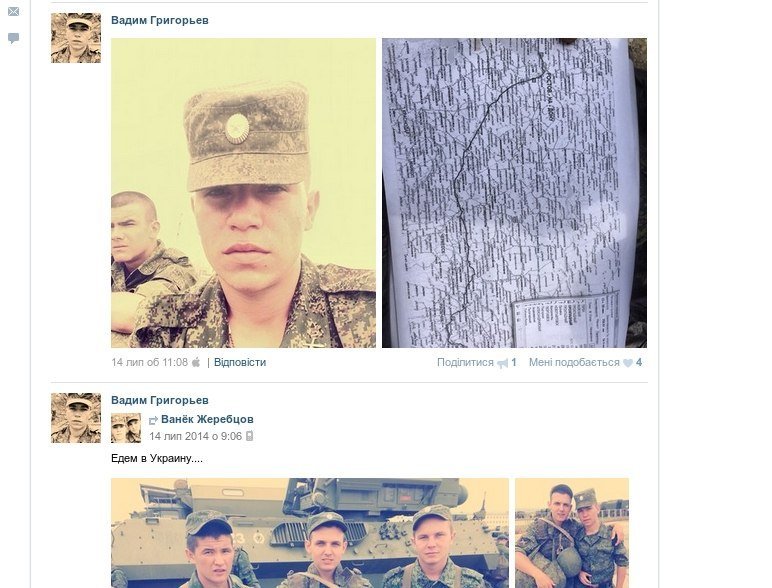The height and width of the screenshot is (588, 772).
Task: Open Вадим Григорьев name on second post
Action: [x=160, y=400]
